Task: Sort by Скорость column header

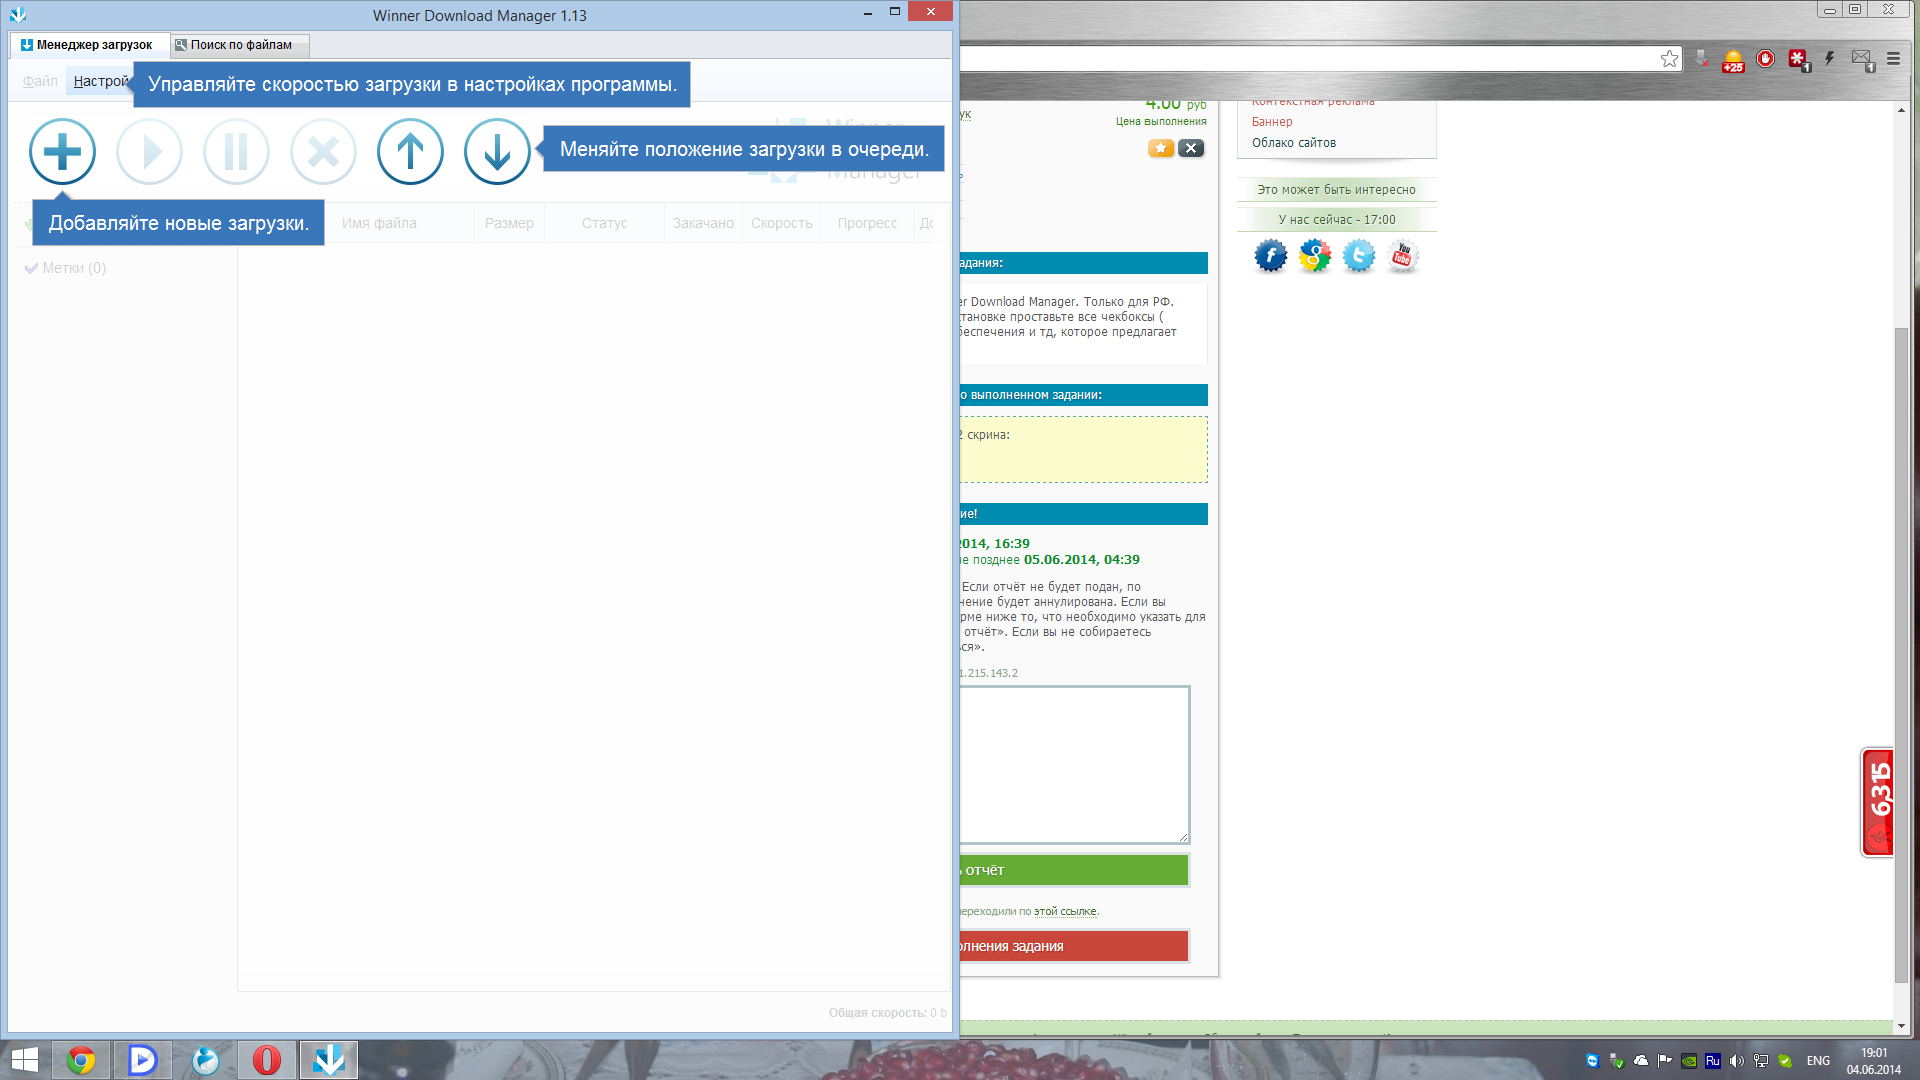Action: (x=782, y=223)
